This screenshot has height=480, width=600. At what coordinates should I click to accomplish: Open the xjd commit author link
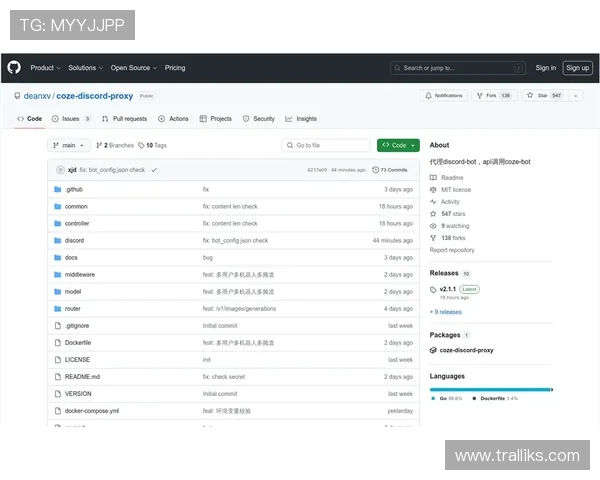[x=72, y=170]
